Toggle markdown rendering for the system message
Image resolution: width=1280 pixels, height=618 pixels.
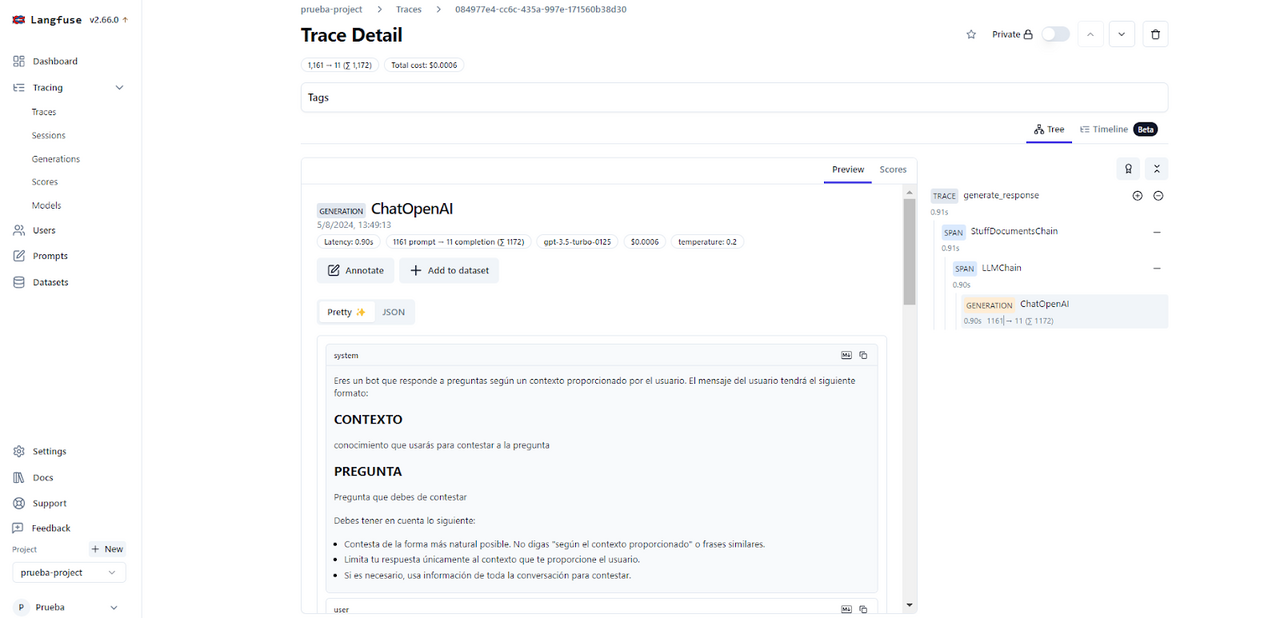[845, 354]
